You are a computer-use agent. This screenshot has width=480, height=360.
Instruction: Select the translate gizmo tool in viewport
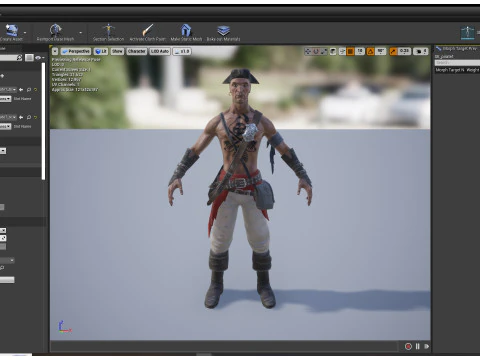(308, 51)
